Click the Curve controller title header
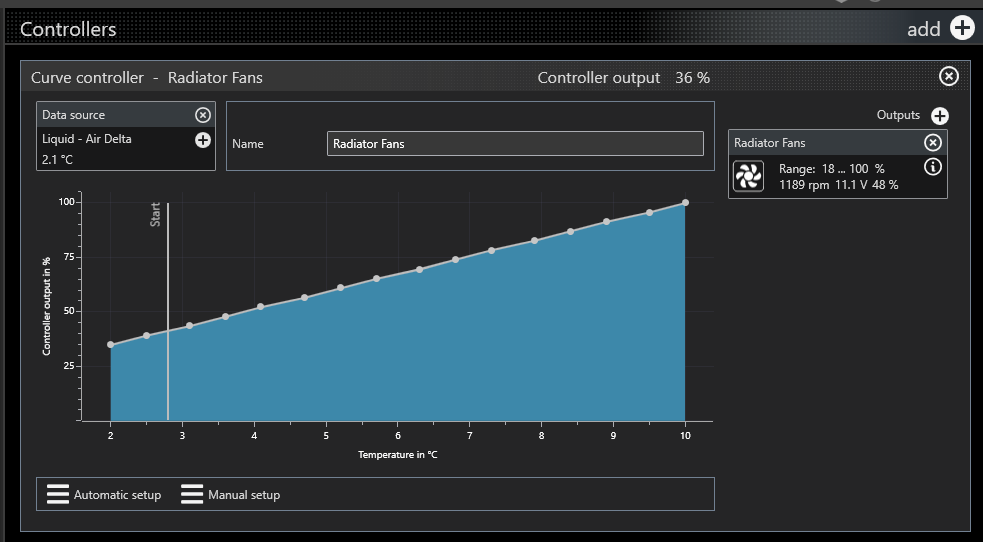 pos(147,78)
